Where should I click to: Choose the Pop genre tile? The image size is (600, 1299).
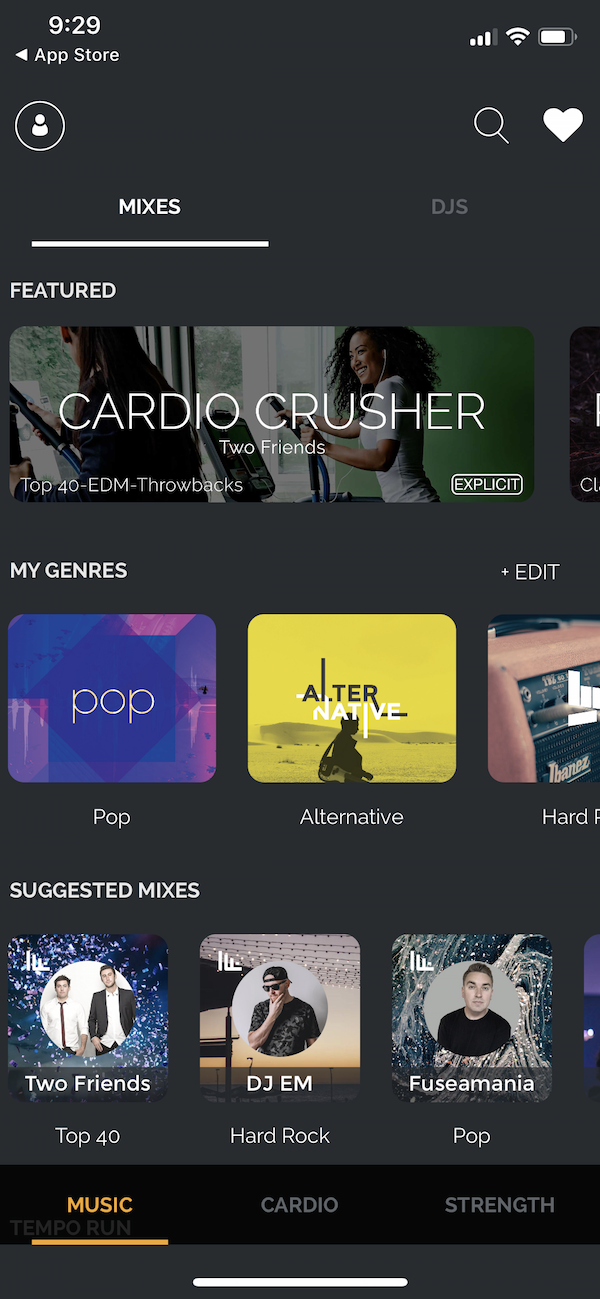coord(112,698)
